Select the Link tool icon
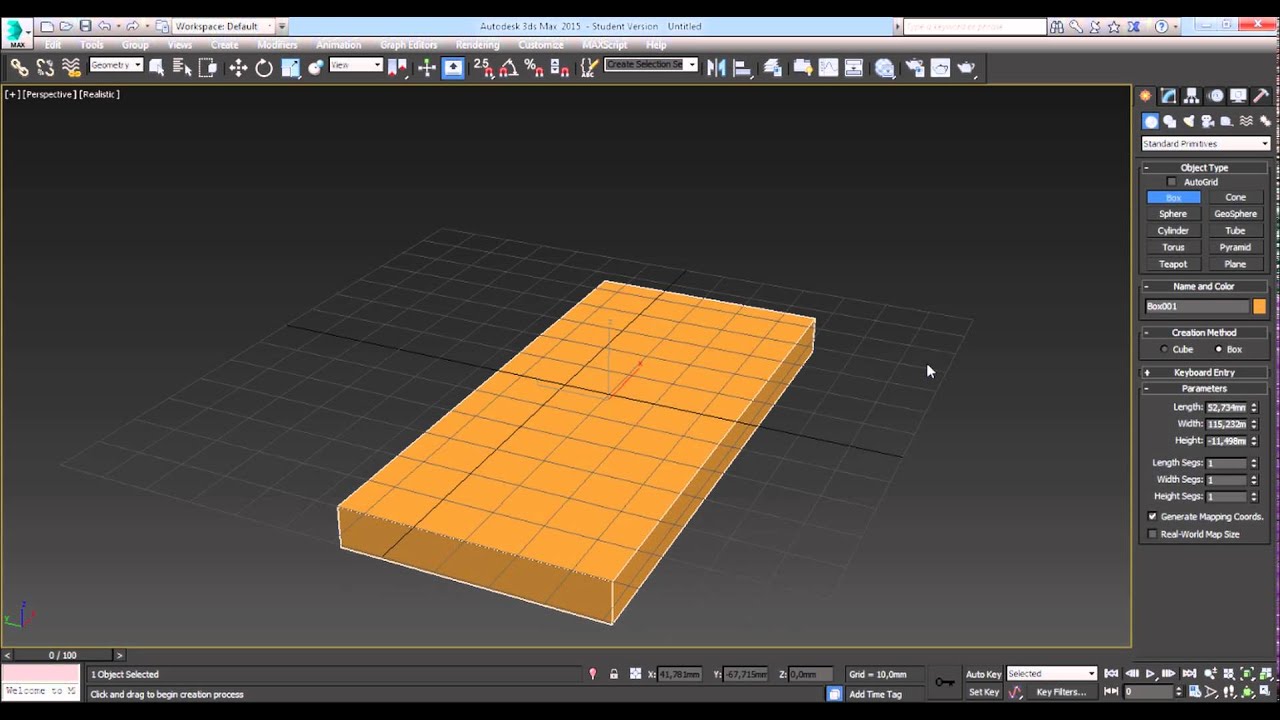The width and height of the screenshot is (1280, 720). click(19, 67)
